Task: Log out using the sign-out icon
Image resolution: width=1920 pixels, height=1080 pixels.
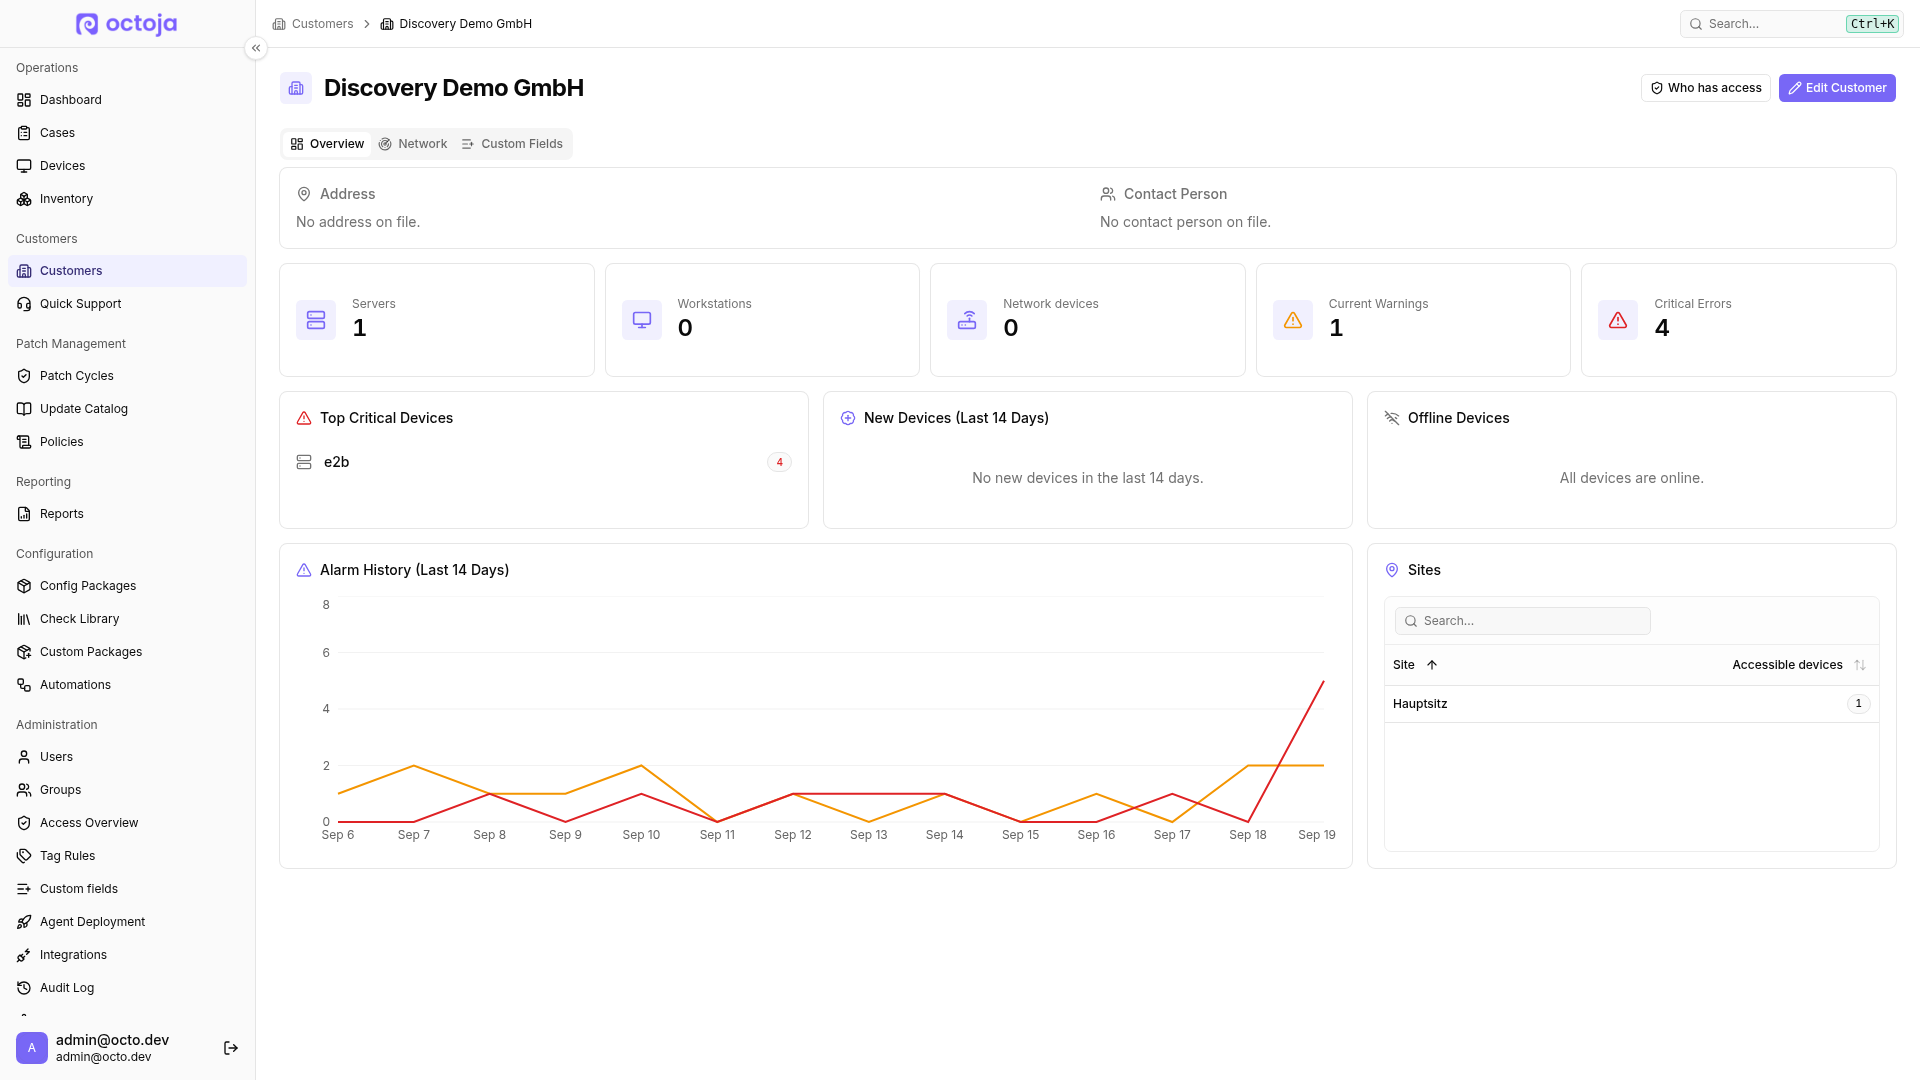Action: coord(231,1048)
